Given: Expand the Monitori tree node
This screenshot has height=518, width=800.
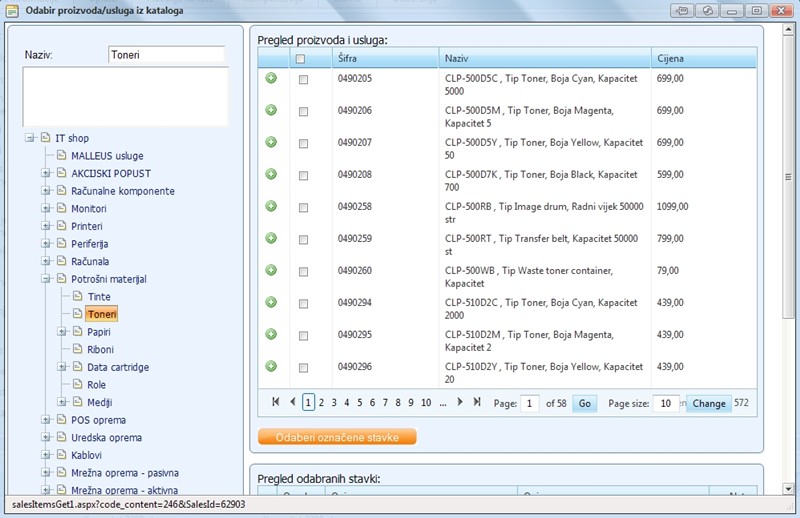Looking at the screenshot, I should pyautogui.click(x=46, y=208).
